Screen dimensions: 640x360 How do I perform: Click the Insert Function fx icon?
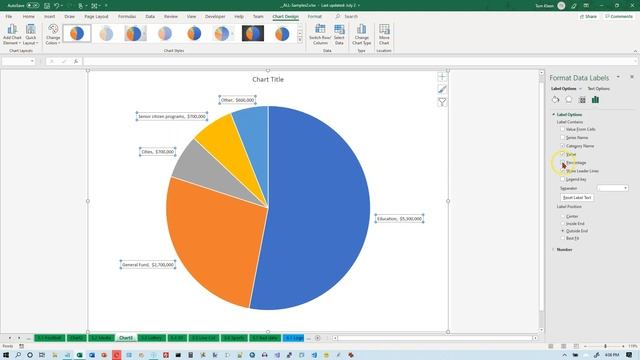click(x=76, y=61)
